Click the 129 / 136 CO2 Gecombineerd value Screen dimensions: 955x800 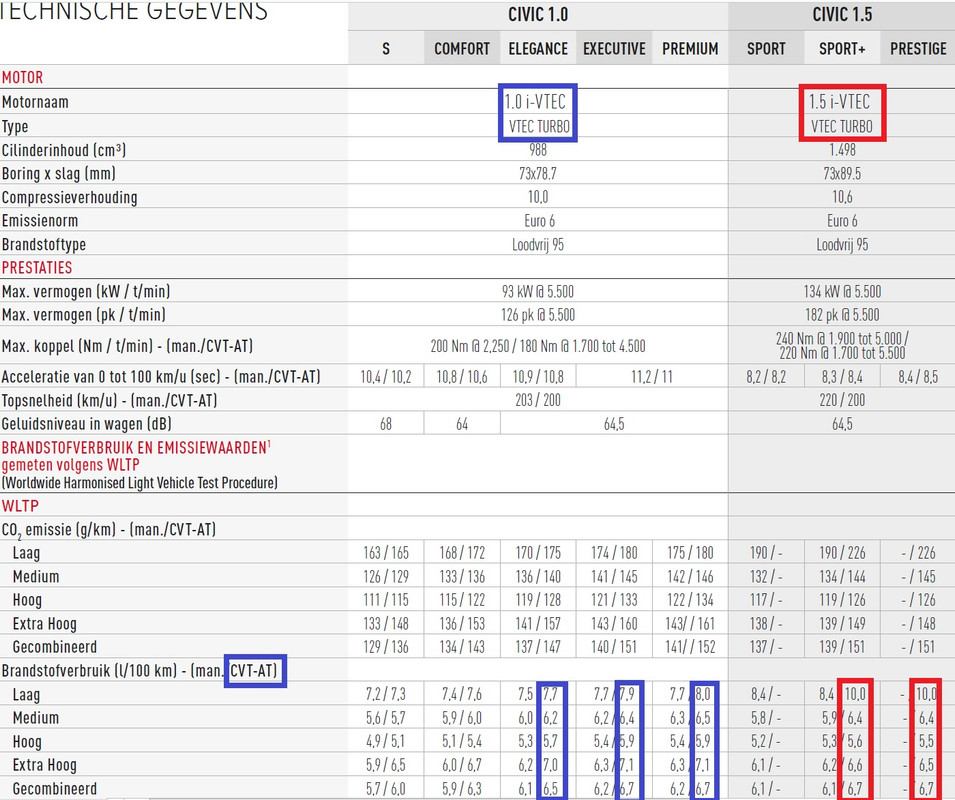point(386,647)
